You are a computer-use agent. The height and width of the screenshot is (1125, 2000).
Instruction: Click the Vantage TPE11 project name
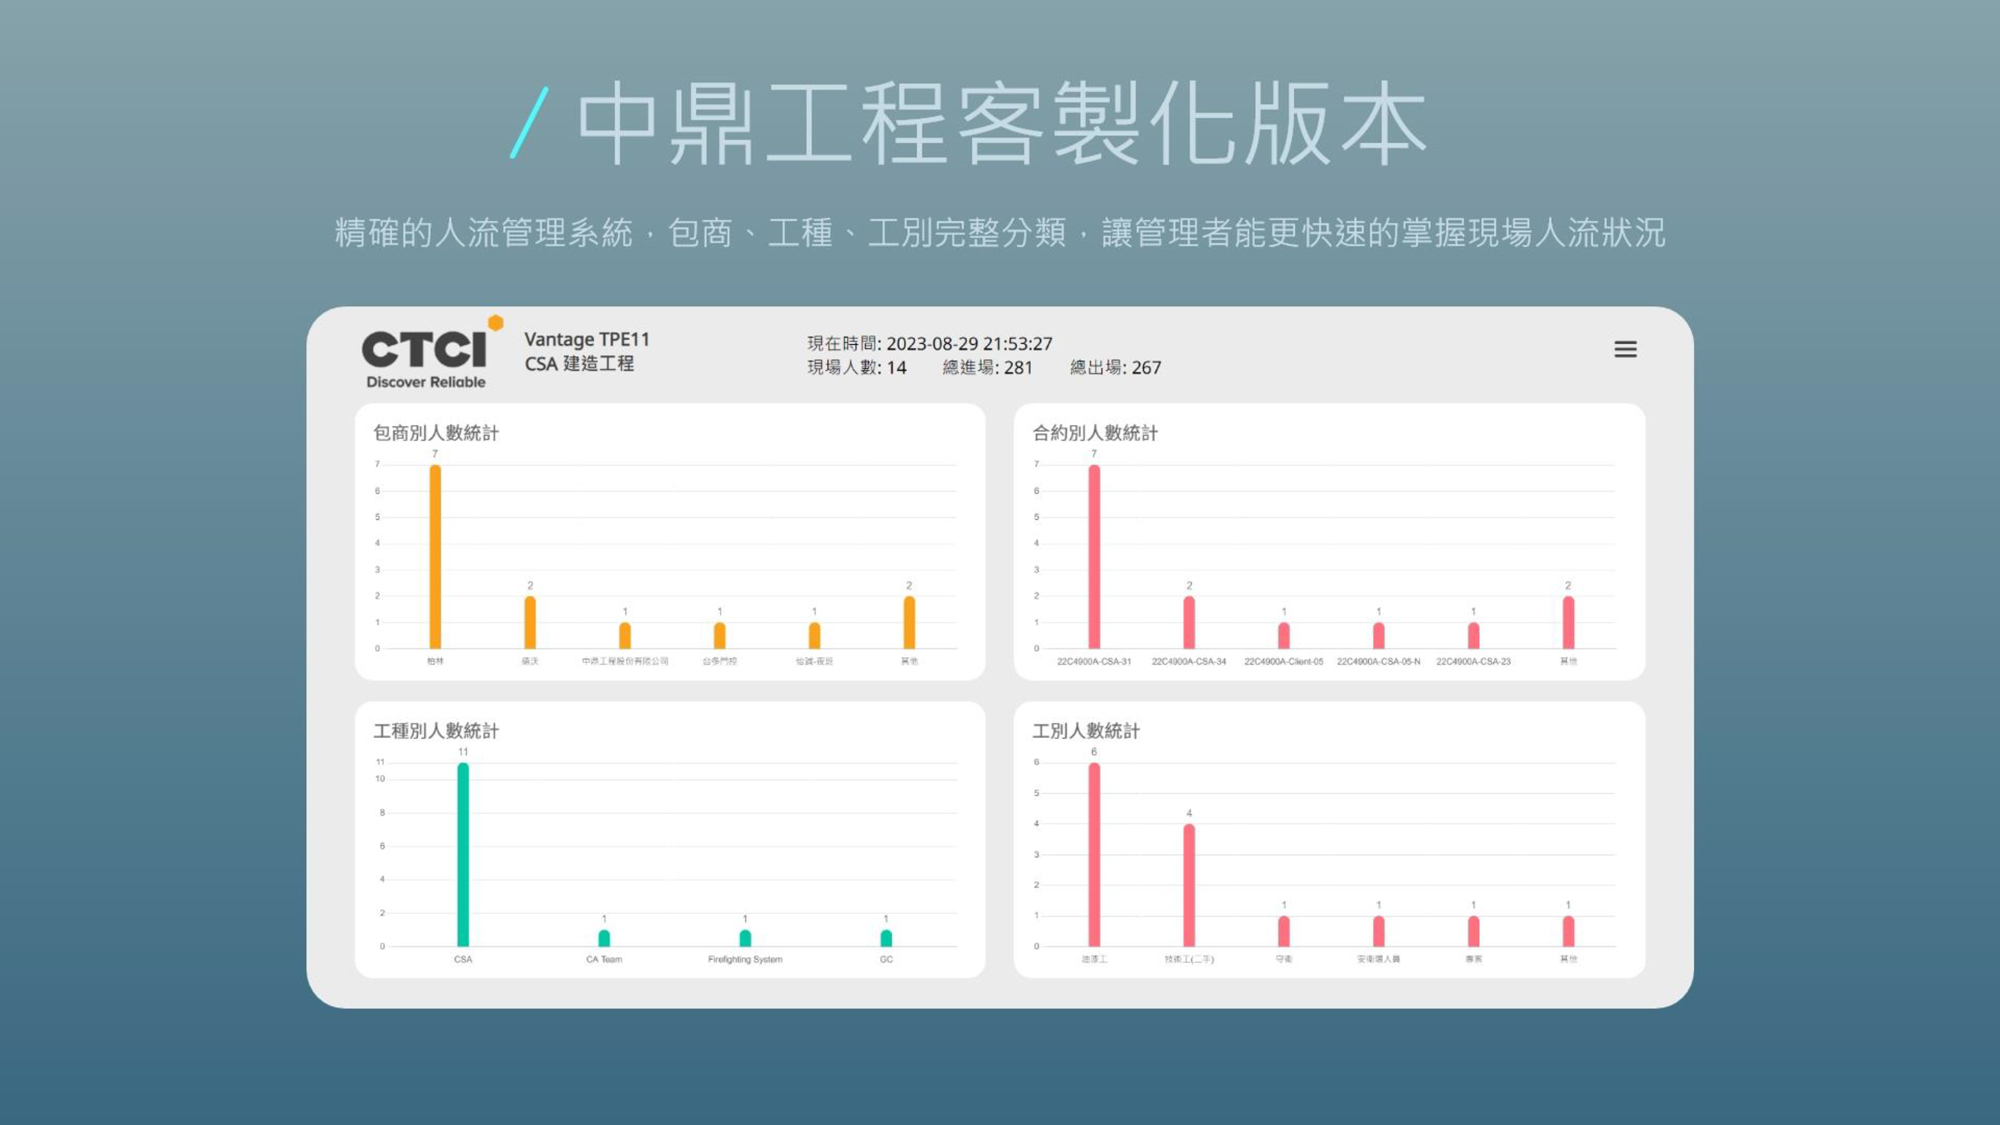tap(587, 339)
